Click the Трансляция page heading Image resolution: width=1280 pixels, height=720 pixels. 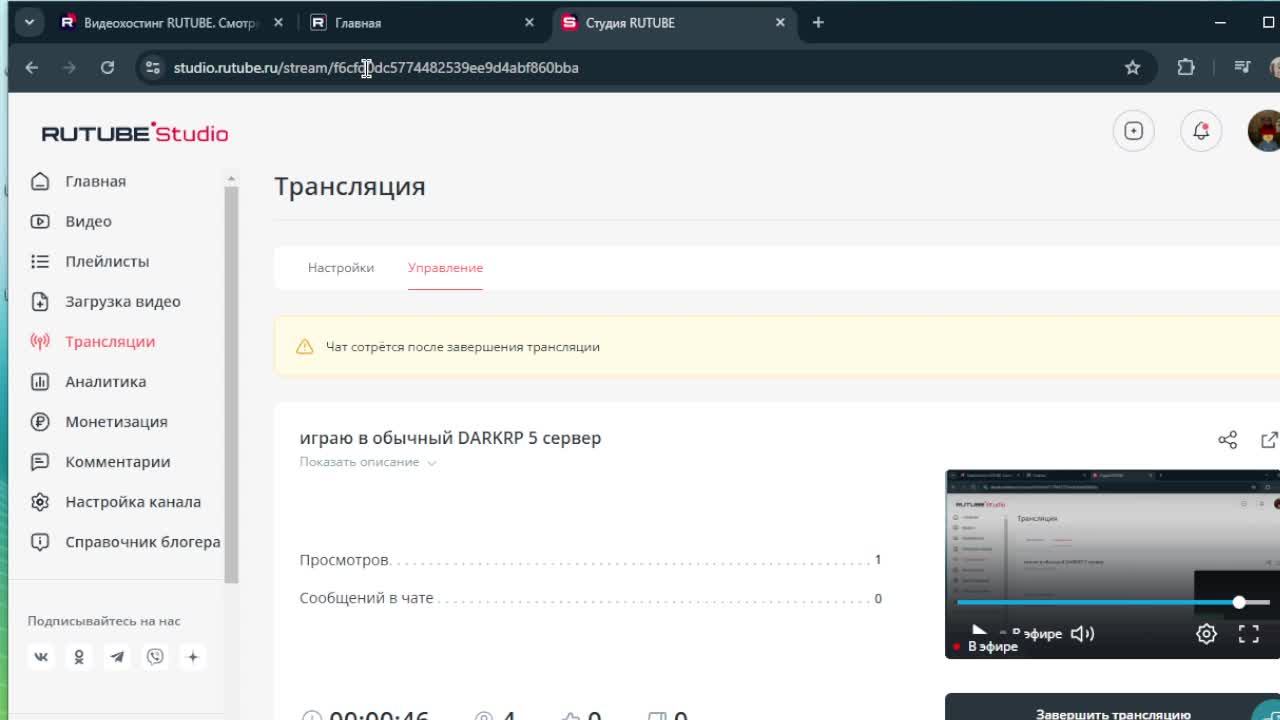(x=350, y=186)
